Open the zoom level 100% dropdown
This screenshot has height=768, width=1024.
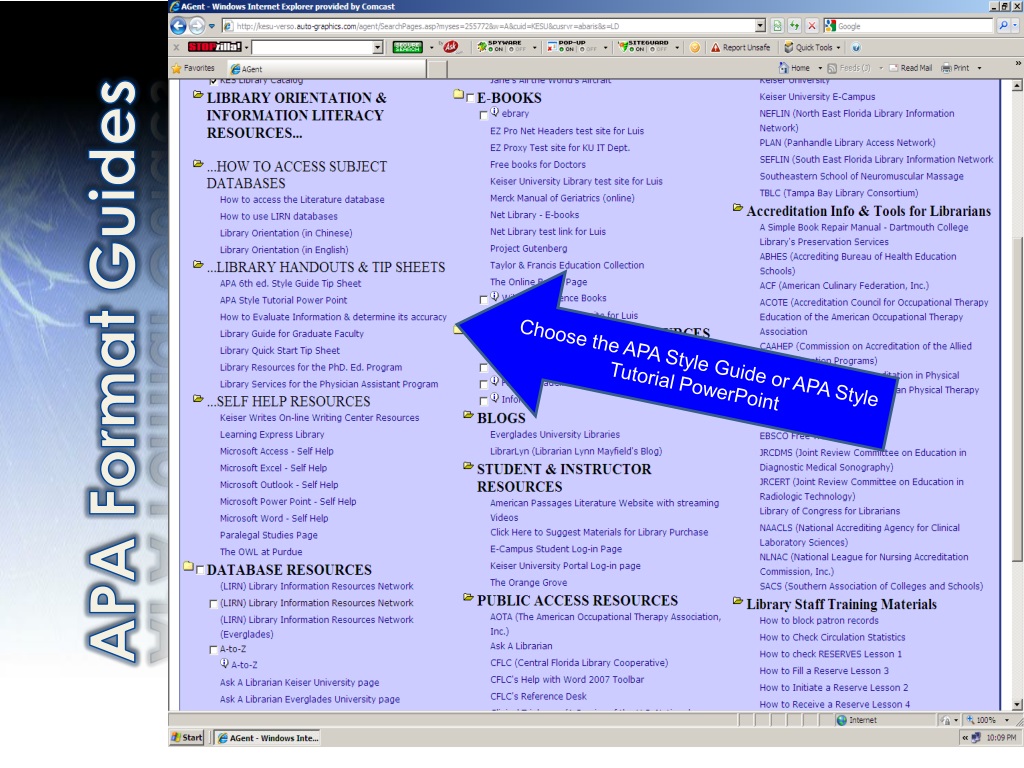(1006, 720)
